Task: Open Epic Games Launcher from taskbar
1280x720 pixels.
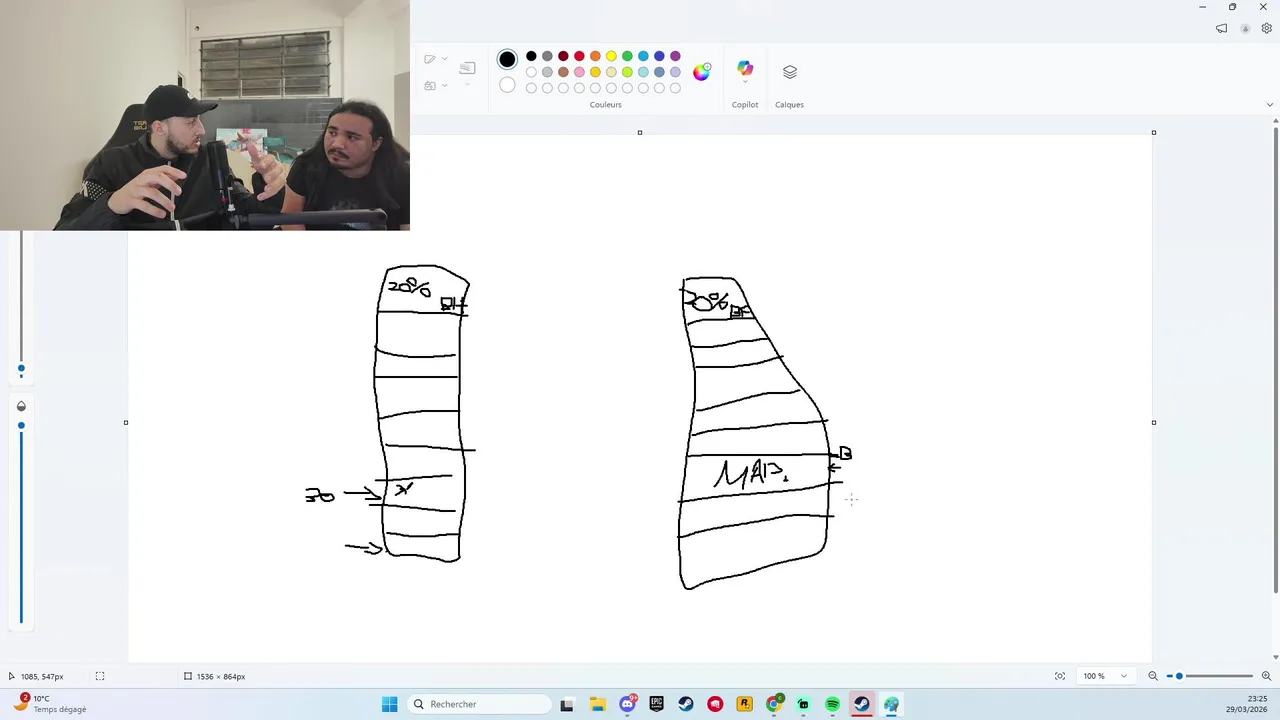Action: (656, 704)
